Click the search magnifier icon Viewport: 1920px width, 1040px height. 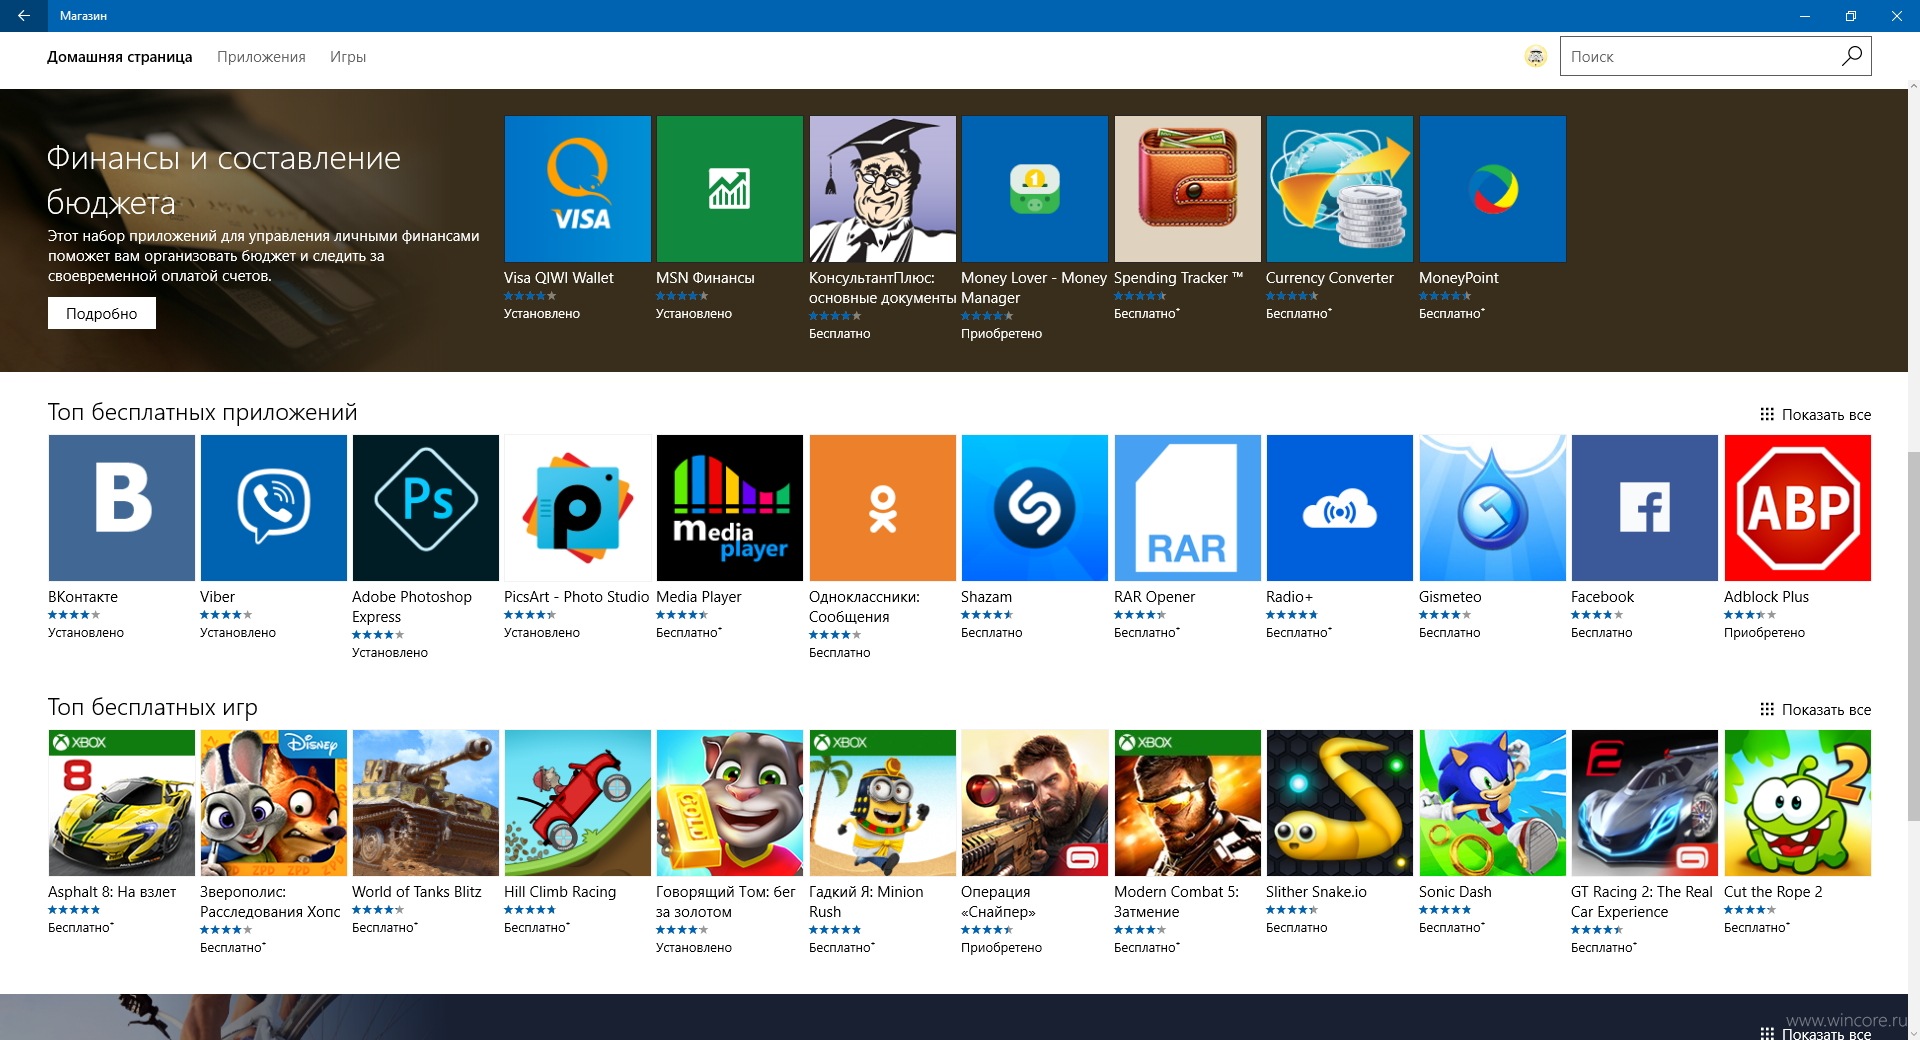coord(1851,56)
